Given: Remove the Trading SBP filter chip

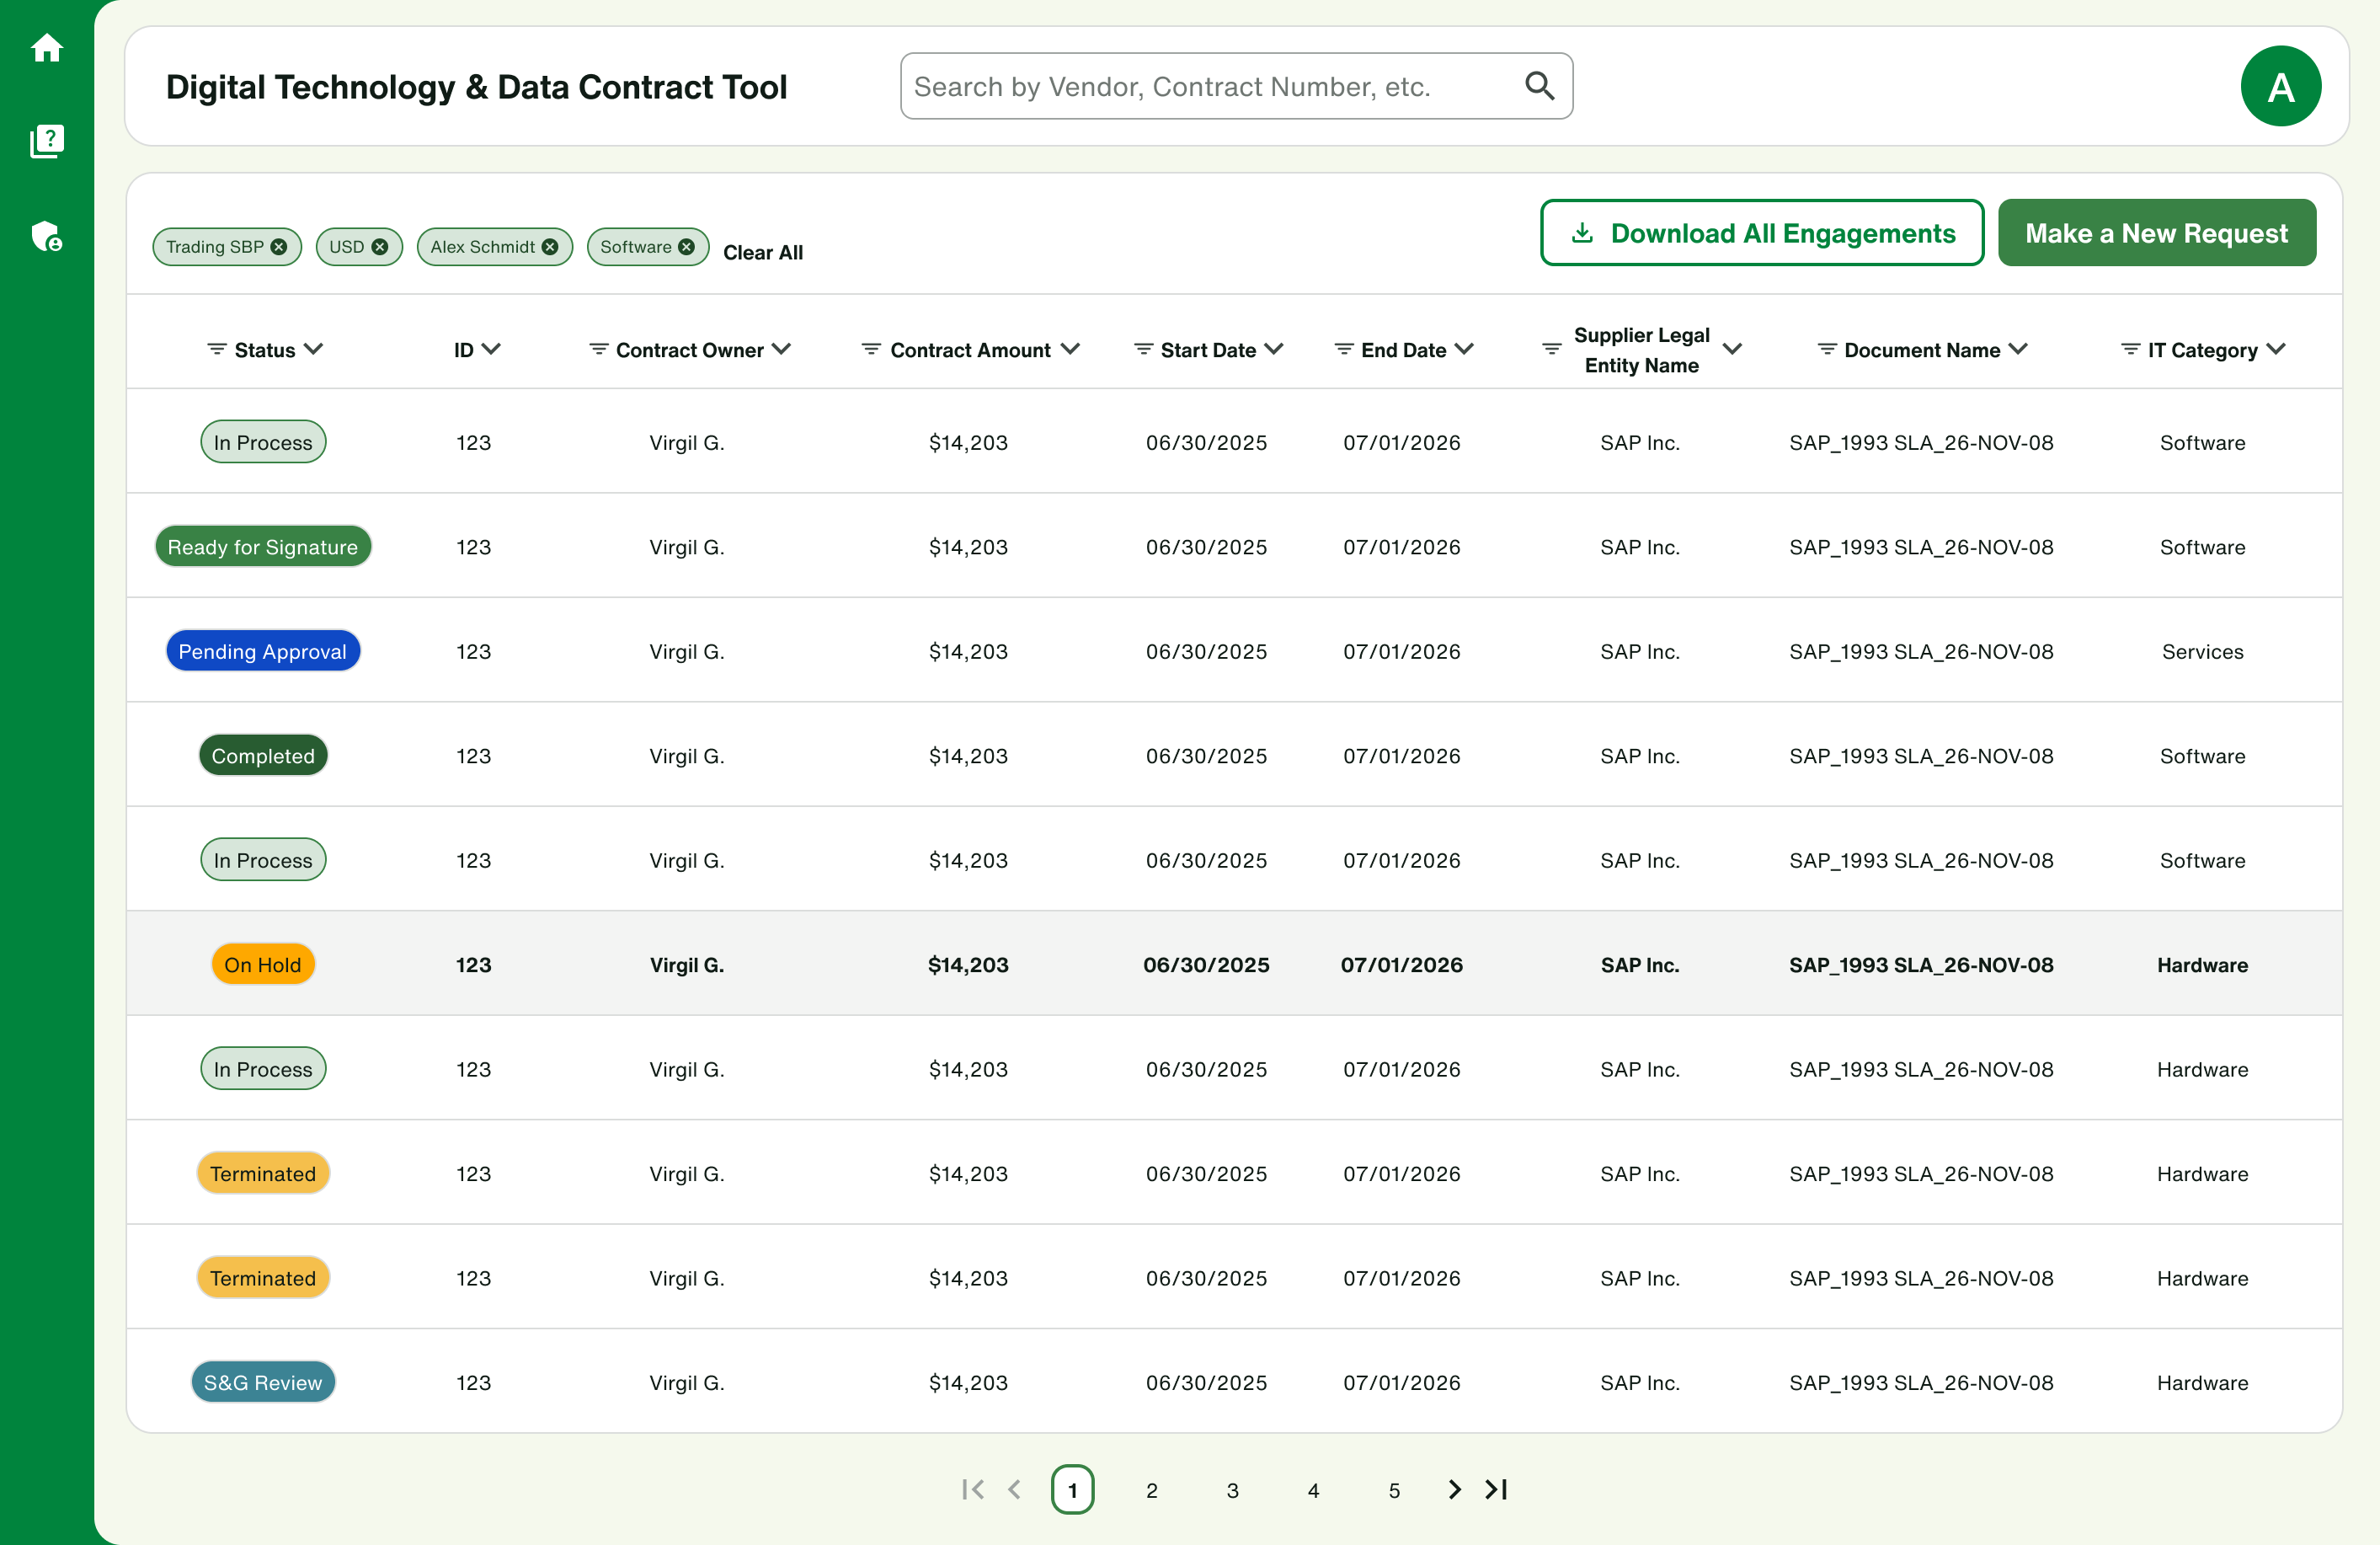Looking at the screenshot, I should 279,247.
